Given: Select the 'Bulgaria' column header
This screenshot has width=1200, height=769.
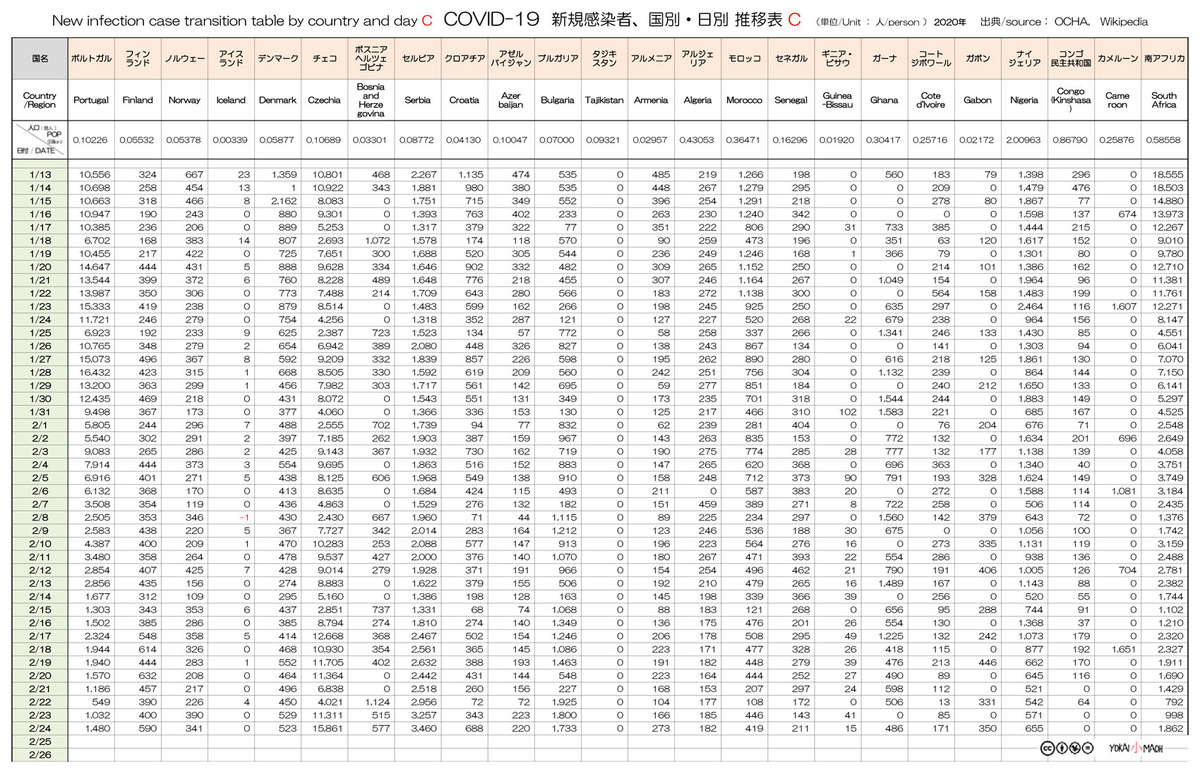Looking at the screenshot, I should pos(557,101).
